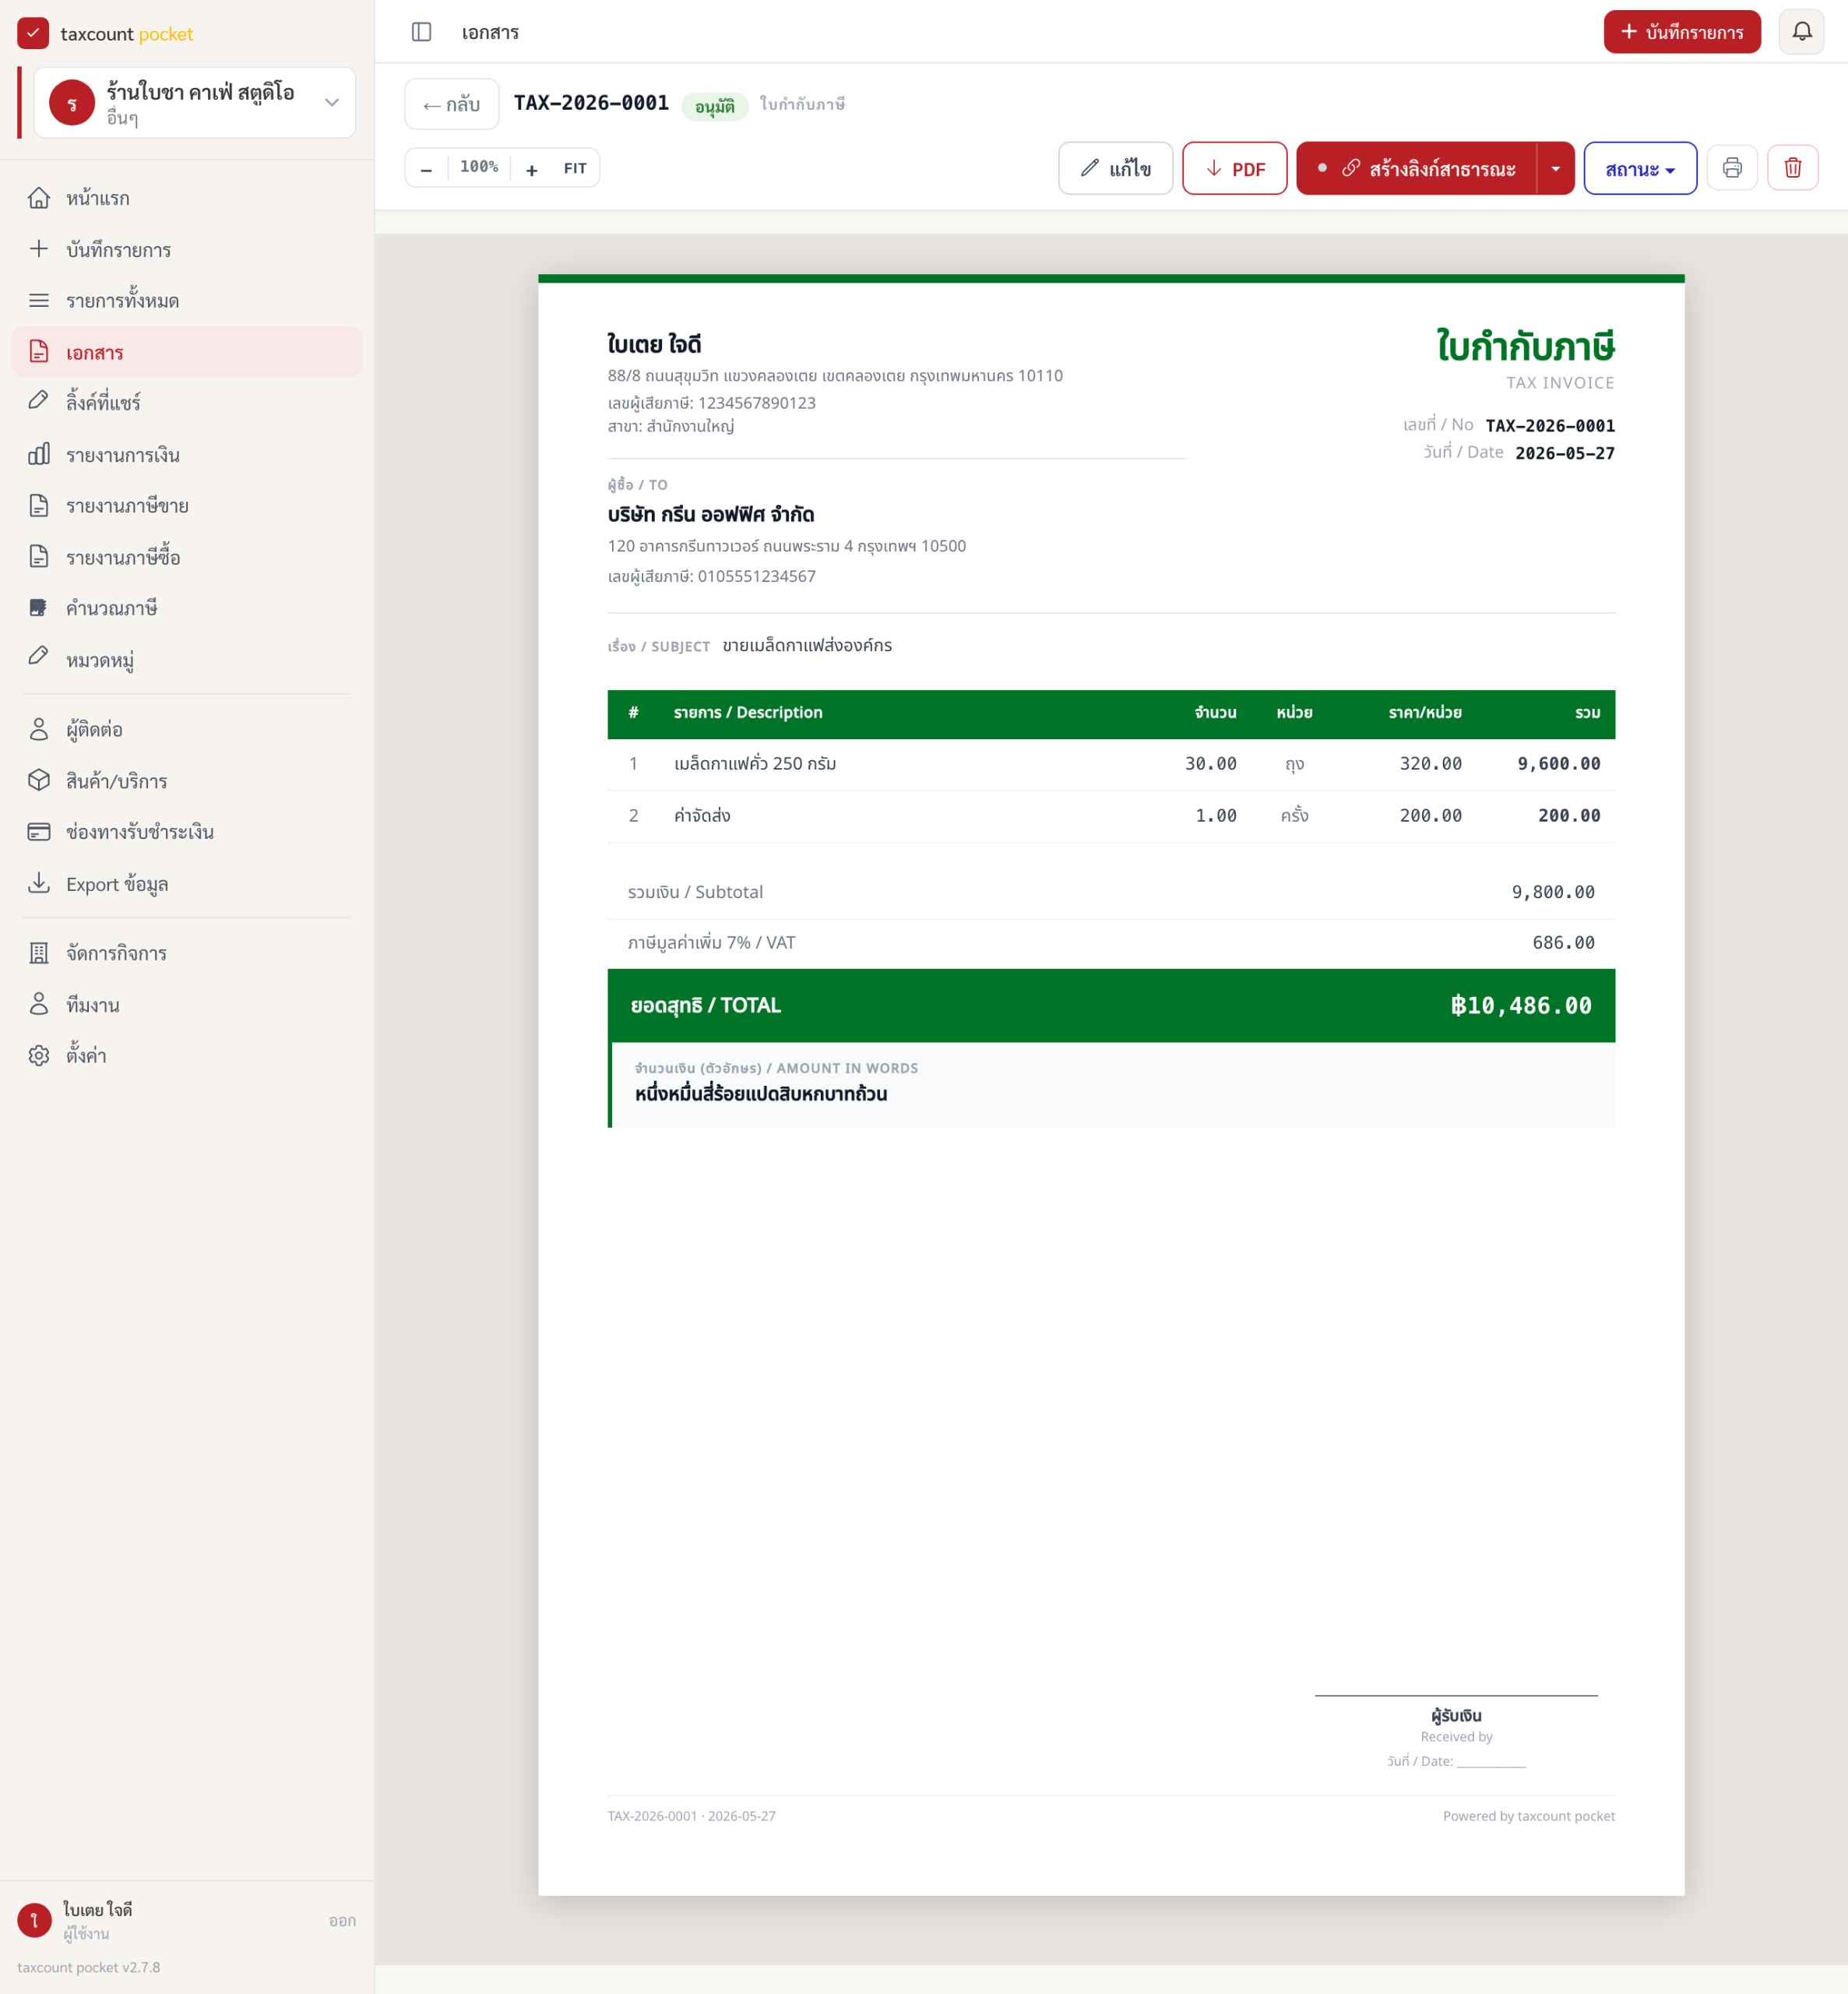
Task: Select เอกสาร in sidebar
Action: point(186,352)
